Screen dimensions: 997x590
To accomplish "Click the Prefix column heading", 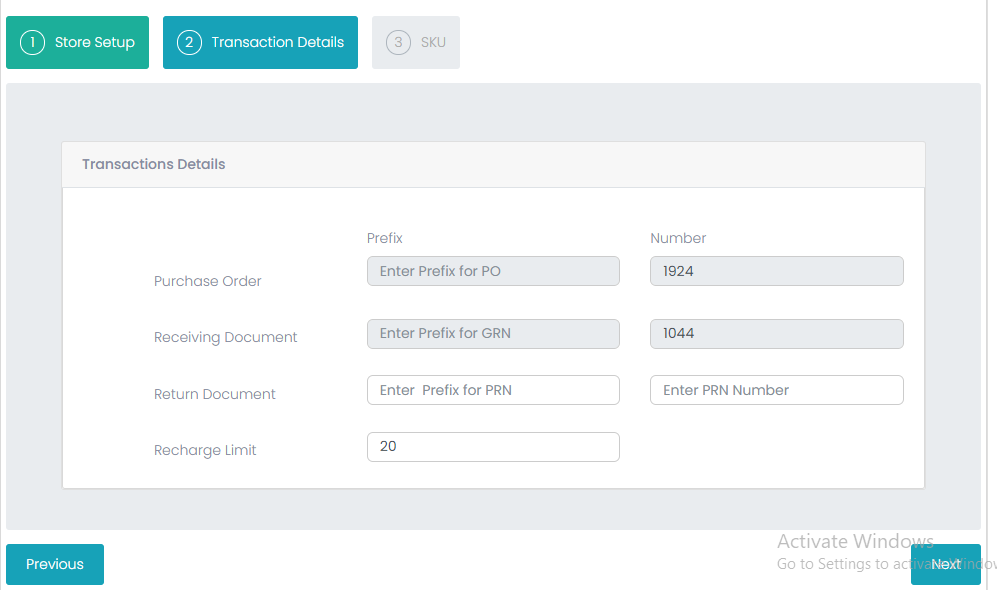I will [384, 238].
